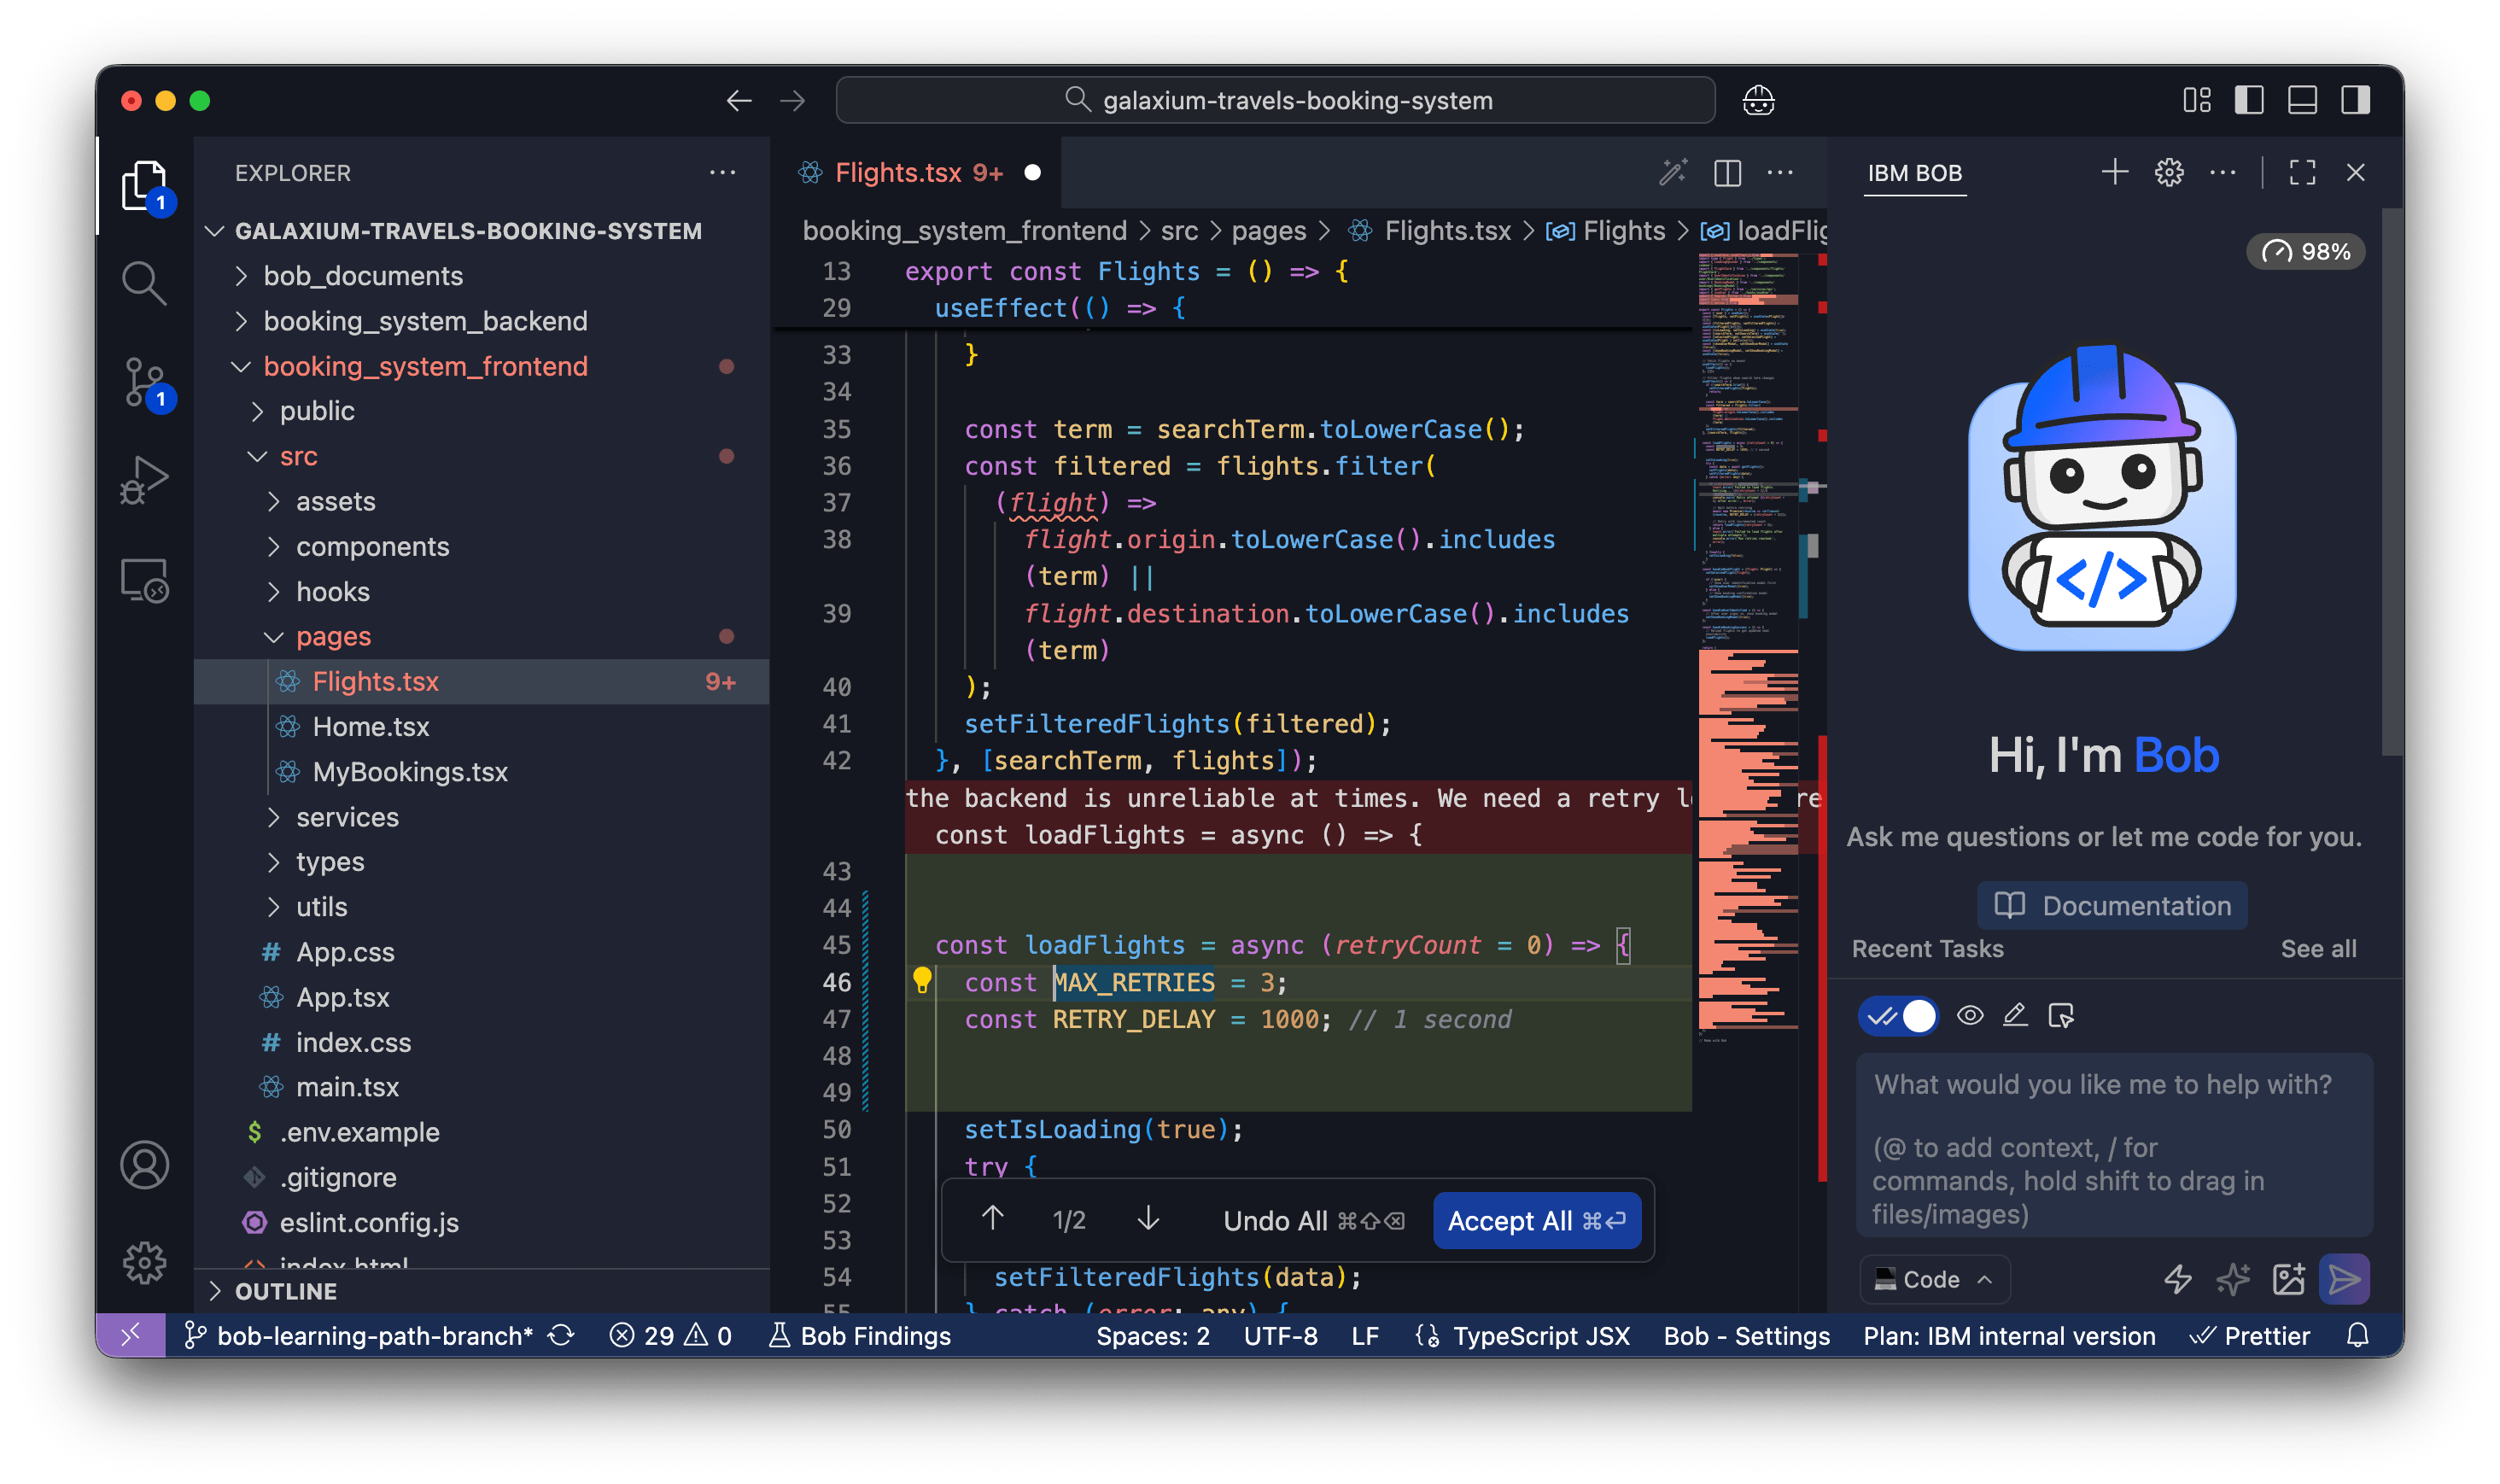Click the enhance prompt sparkle icon
Screen dimensions: 2500x1484
point(2233,1279)
